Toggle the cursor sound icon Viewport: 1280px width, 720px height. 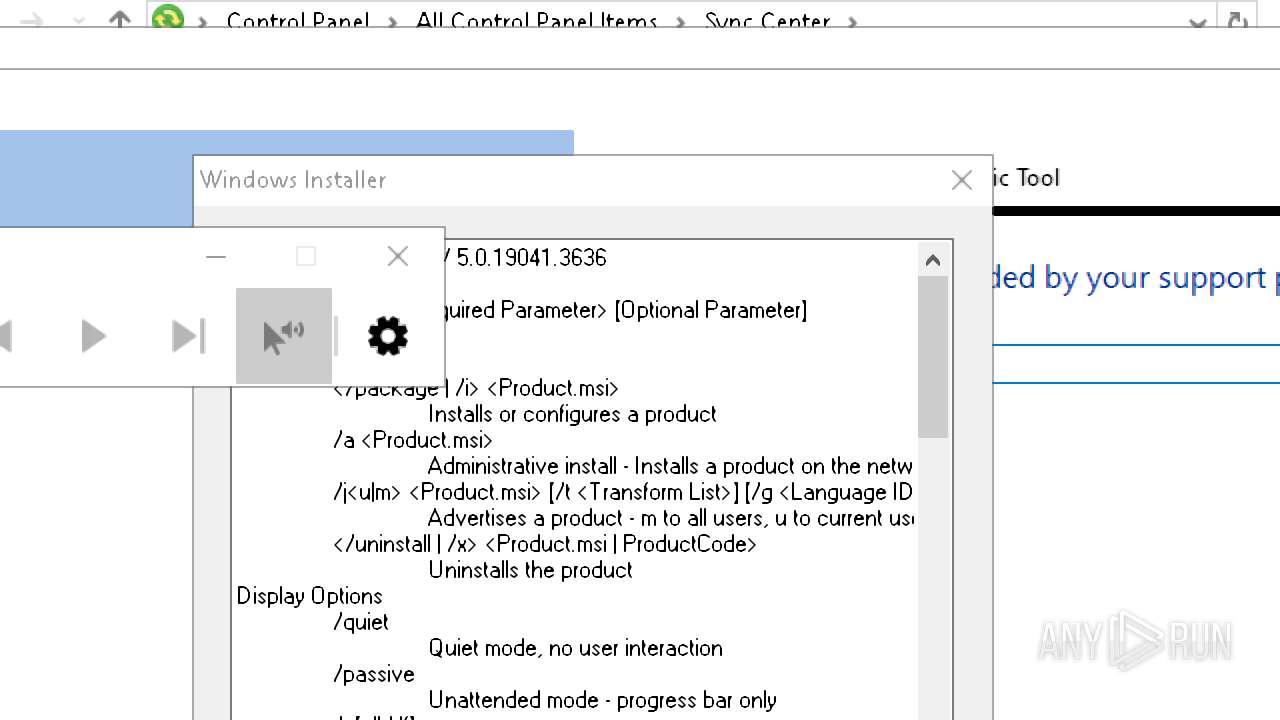tap(284, 336)
